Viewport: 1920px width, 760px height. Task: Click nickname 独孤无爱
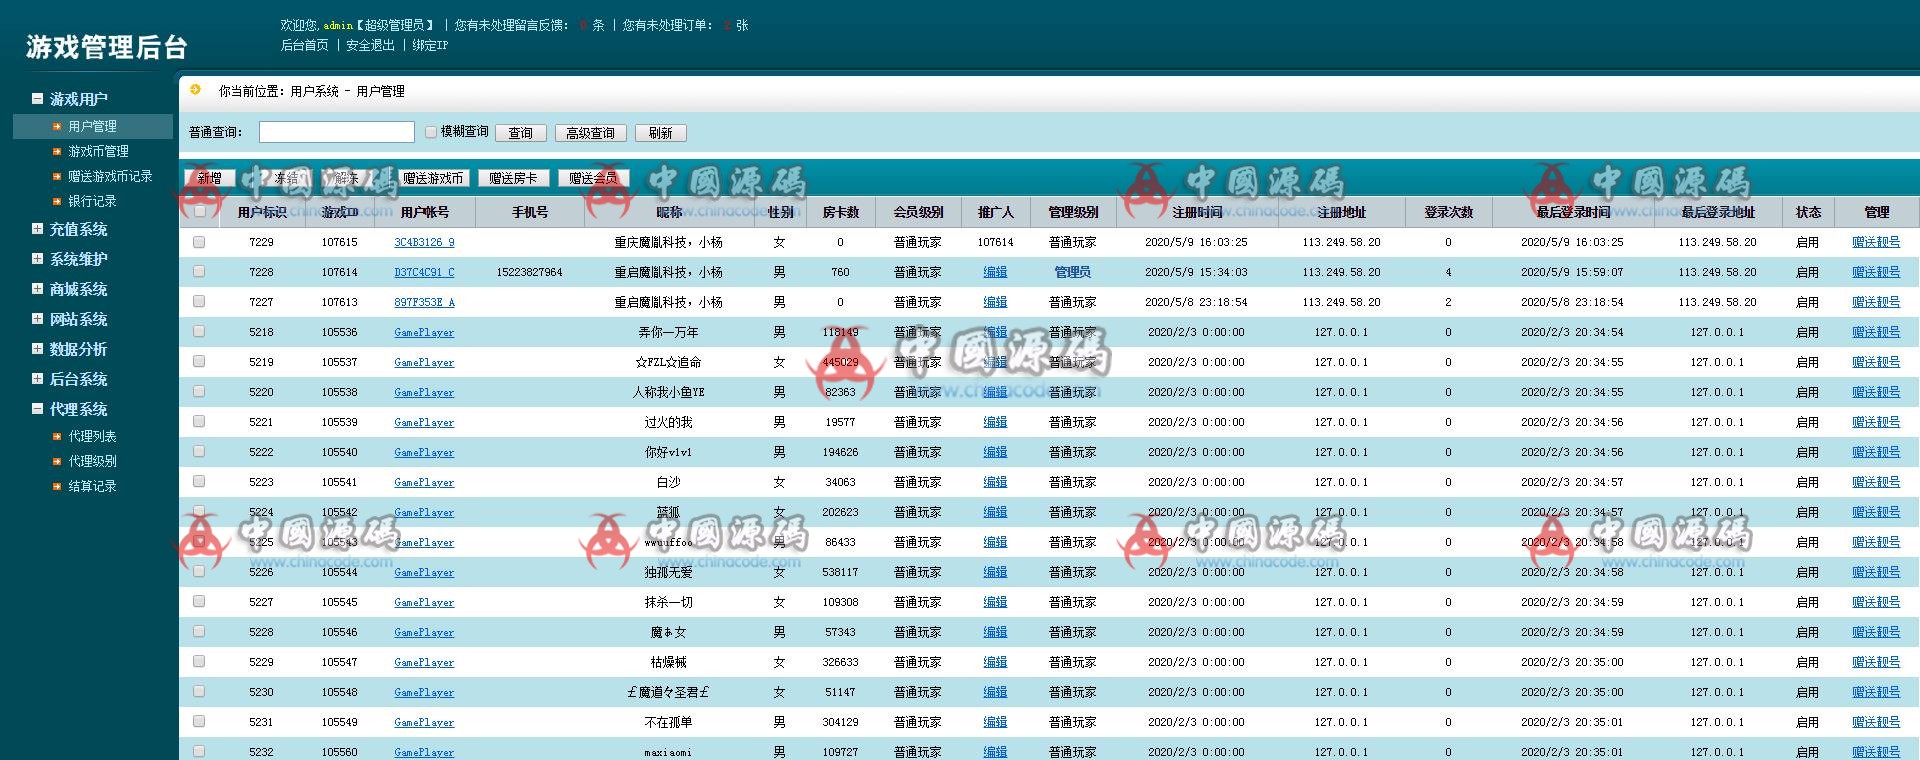tap(668, 572)
